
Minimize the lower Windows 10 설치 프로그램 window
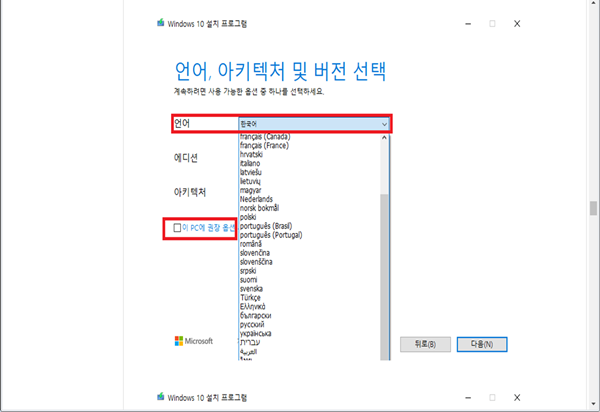click(468, 398)
